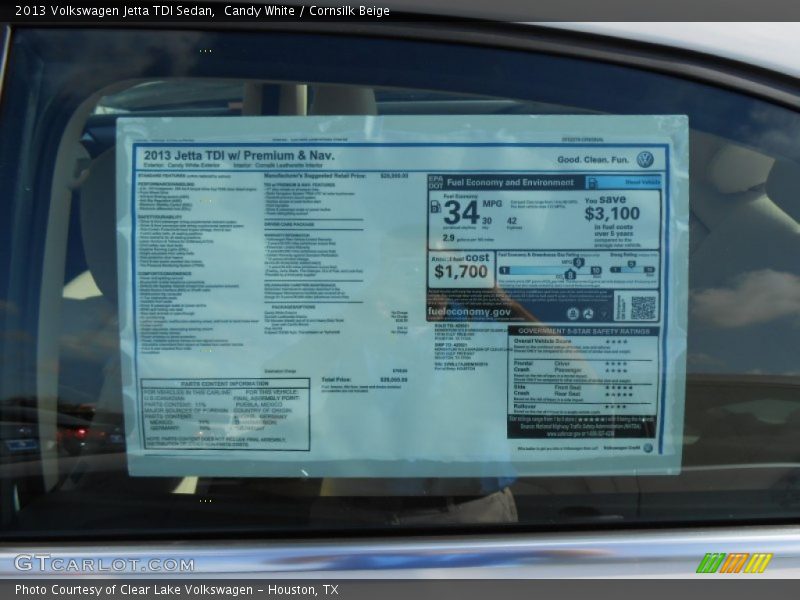Click the Side Crash 'Rear Seat' rating

618,394
